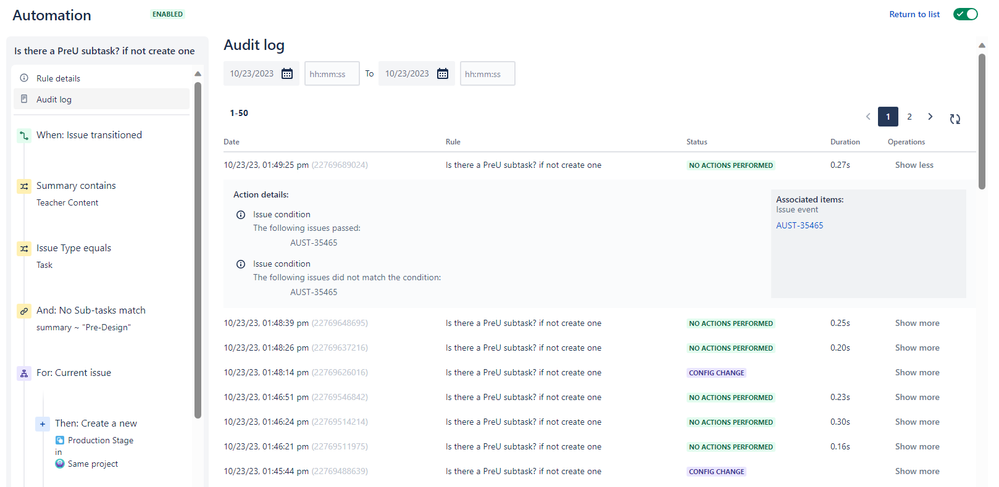Viewport: 999px width, 487px height.
Task: Click the first hh:mm:ss time field
Action: [332, 73]
